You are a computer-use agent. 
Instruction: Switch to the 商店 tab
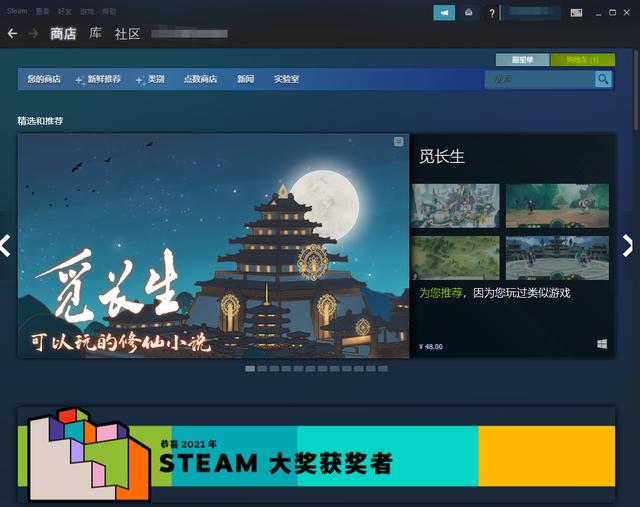pyautogui.click(x=63, y=33)
